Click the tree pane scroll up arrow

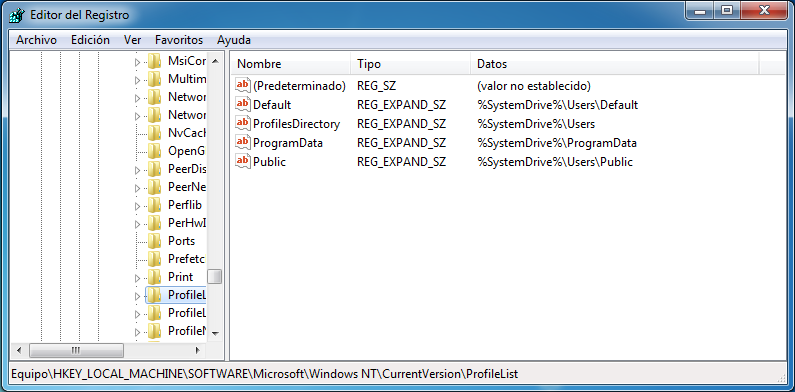215,61
